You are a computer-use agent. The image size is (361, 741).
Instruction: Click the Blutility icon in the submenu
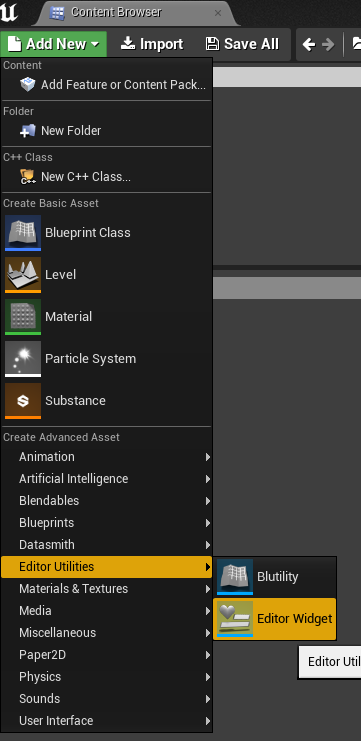235,577
